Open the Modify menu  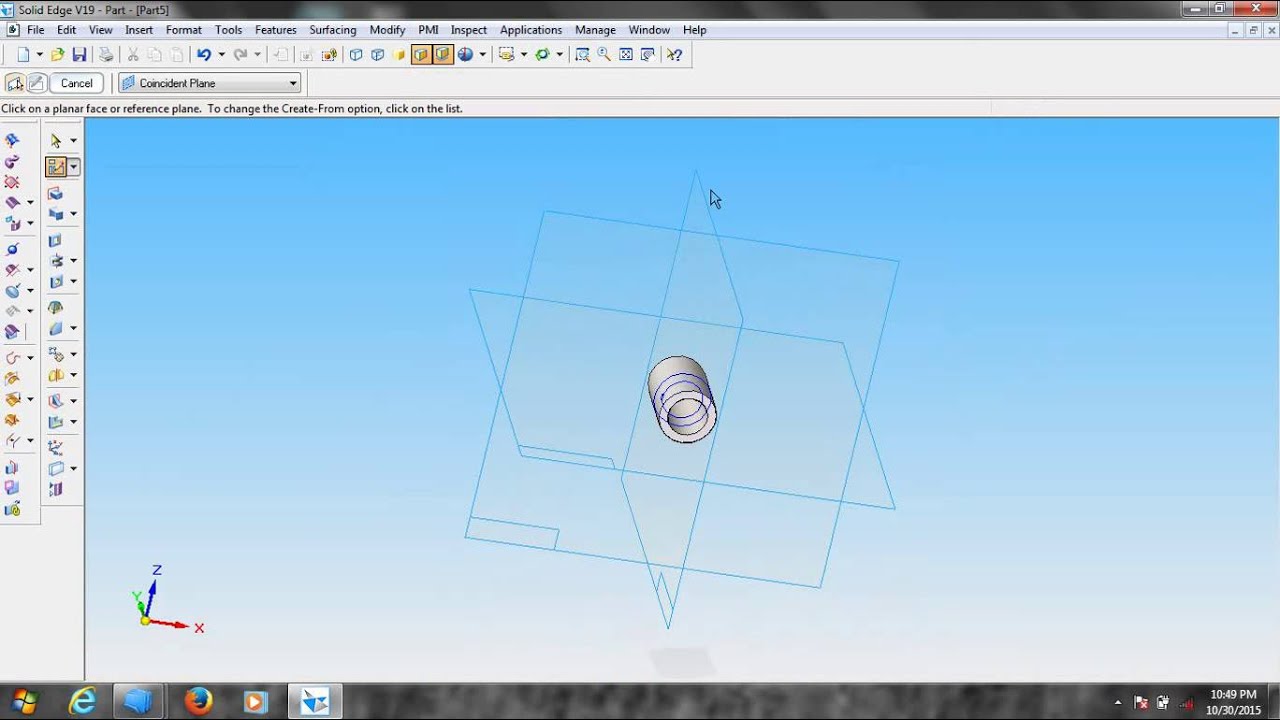pyautogui.click(x=387, y=30)
